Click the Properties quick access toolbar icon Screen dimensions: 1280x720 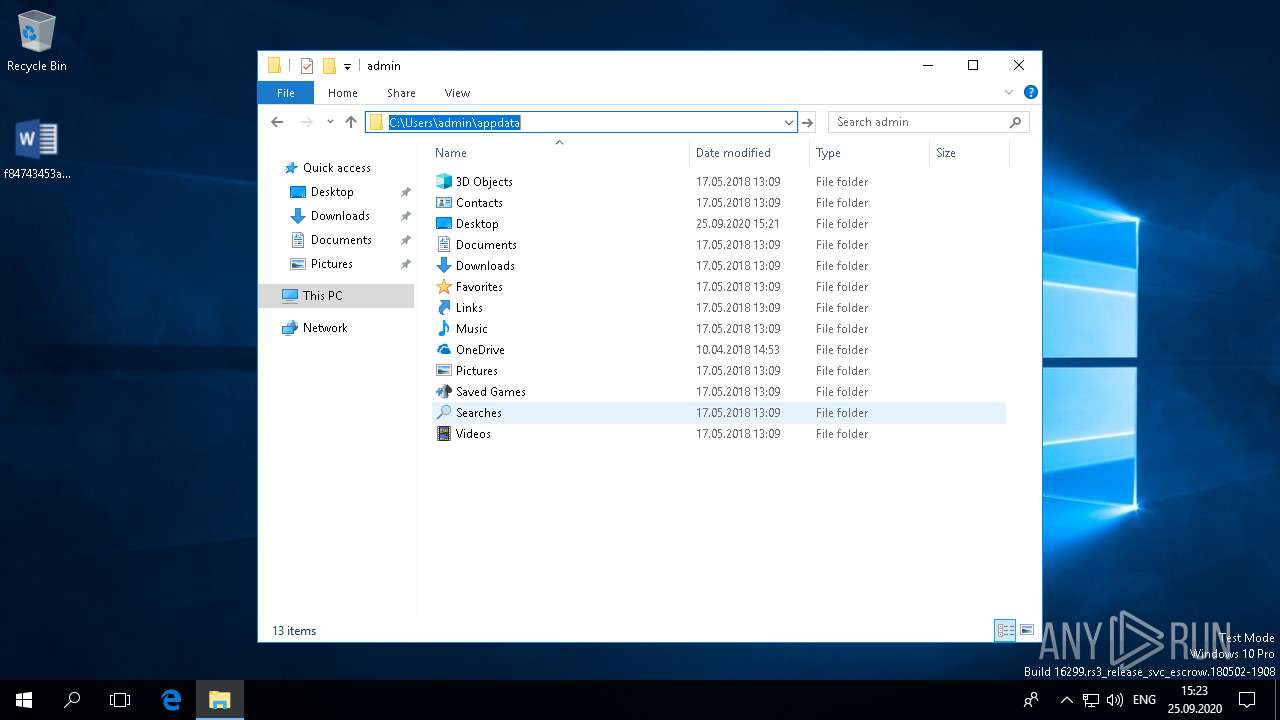[307, 66]
